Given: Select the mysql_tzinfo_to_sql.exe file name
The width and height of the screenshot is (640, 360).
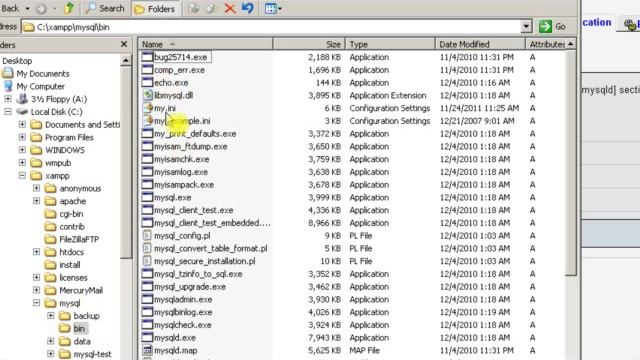Looking at the screenshot, I should (x=198, y=274).
